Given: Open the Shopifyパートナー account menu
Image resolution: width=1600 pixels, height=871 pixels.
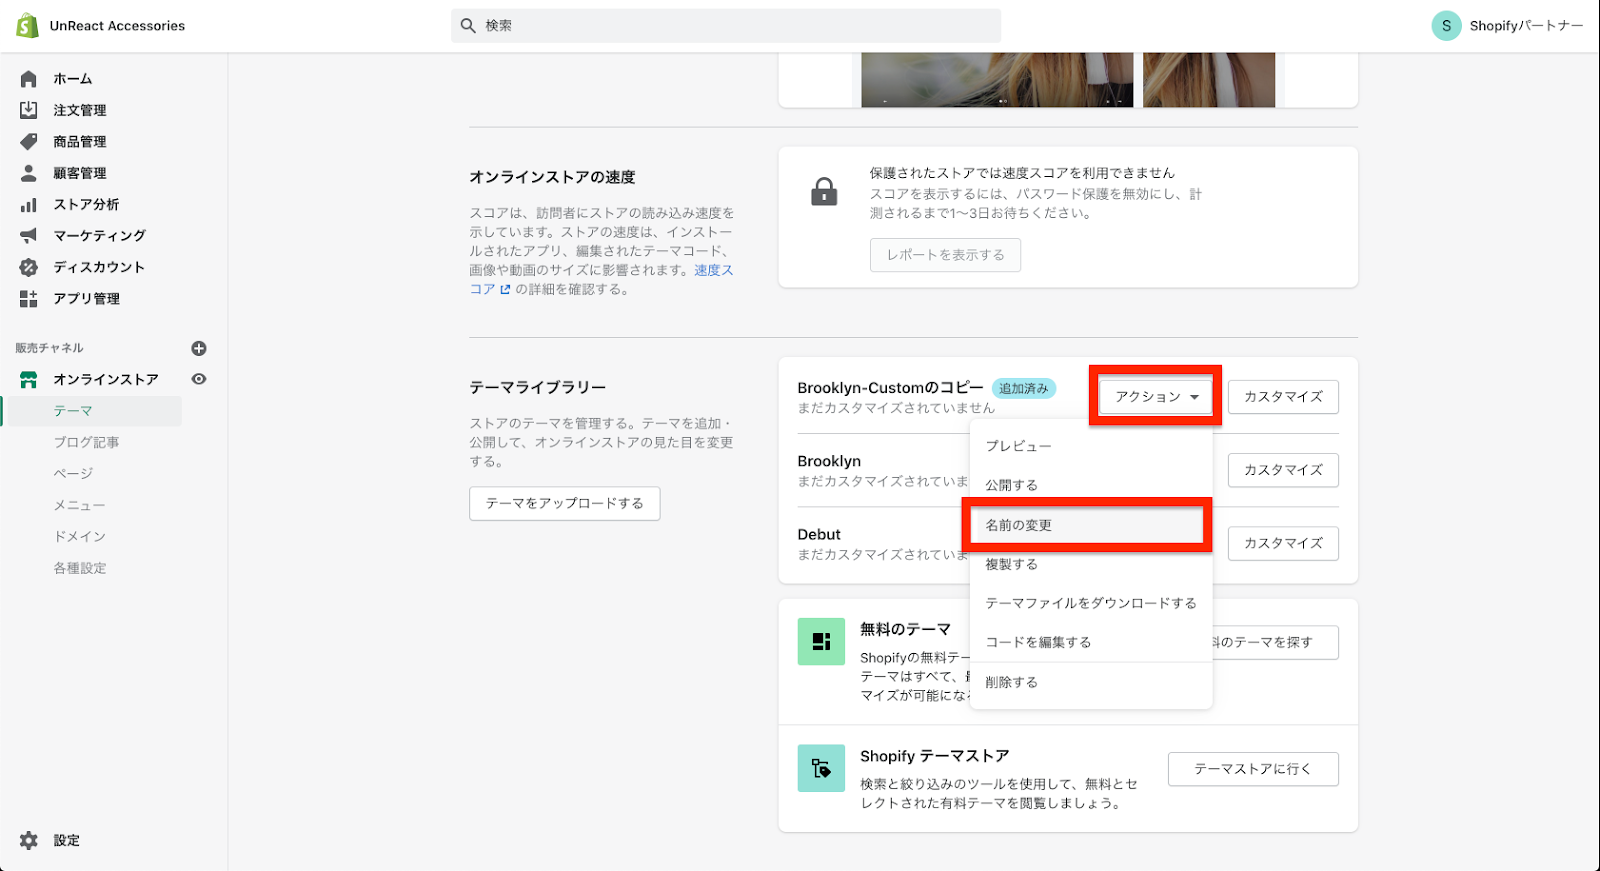Looking at the screenshot, I should pyautogui.click(x=1507, y=26).
